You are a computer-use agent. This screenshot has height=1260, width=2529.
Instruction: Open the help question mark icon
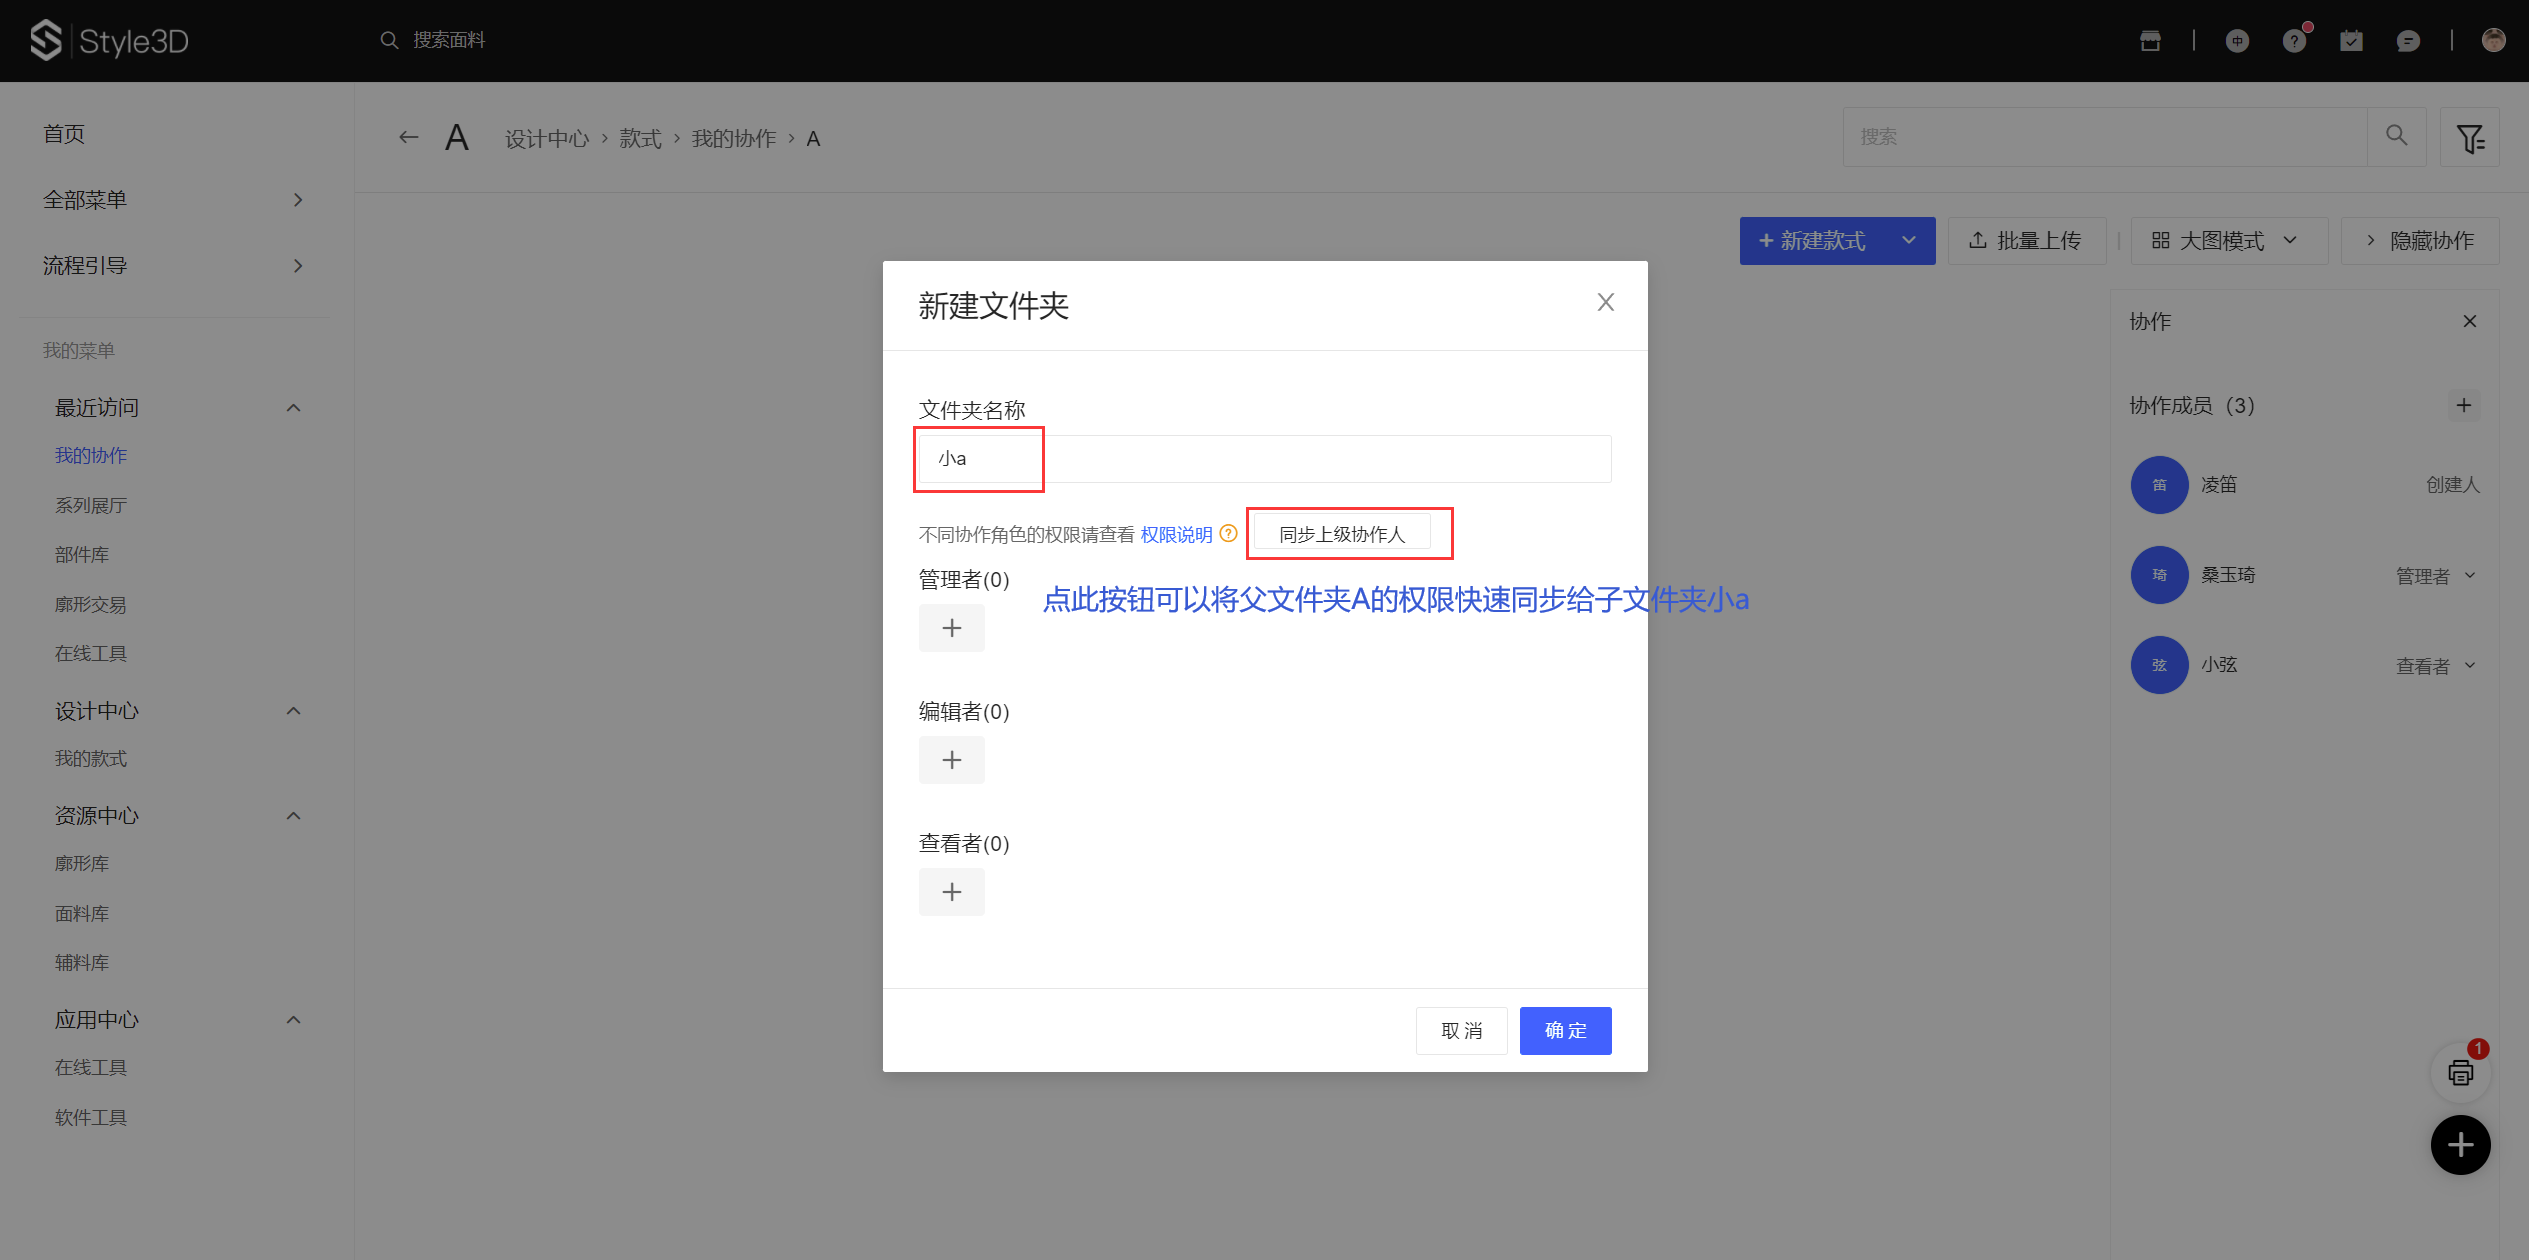tap(2294, 41)
